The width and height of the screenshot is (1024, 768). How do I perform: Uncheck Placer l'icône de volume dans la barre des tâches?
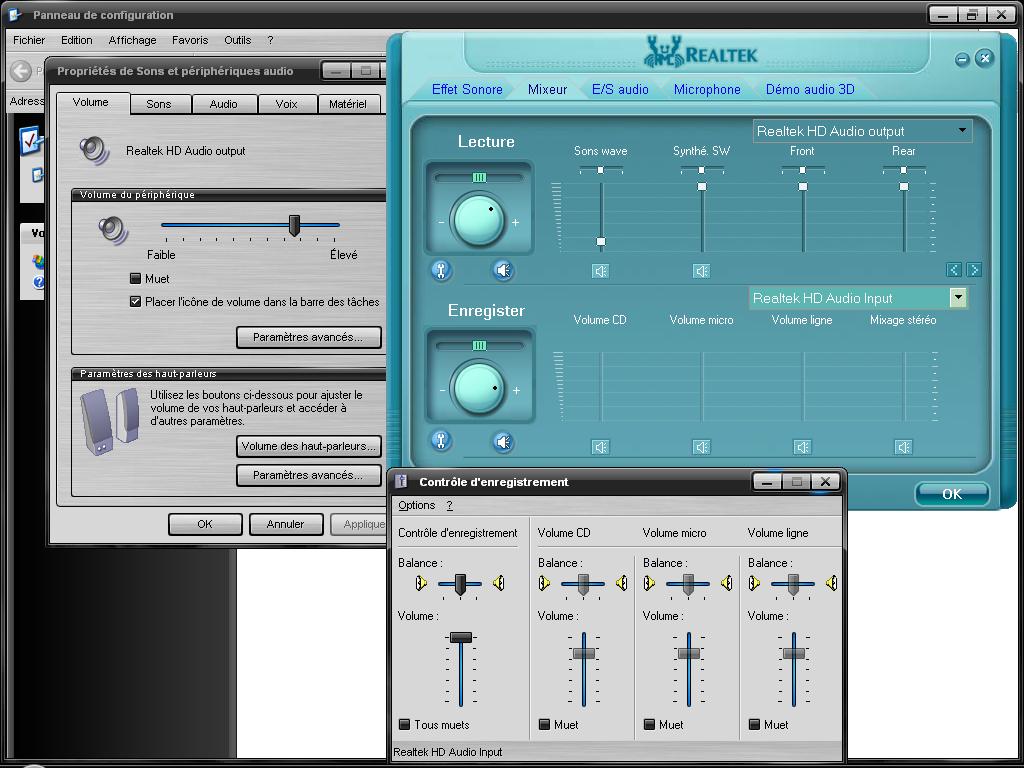[x=135, y=302]
